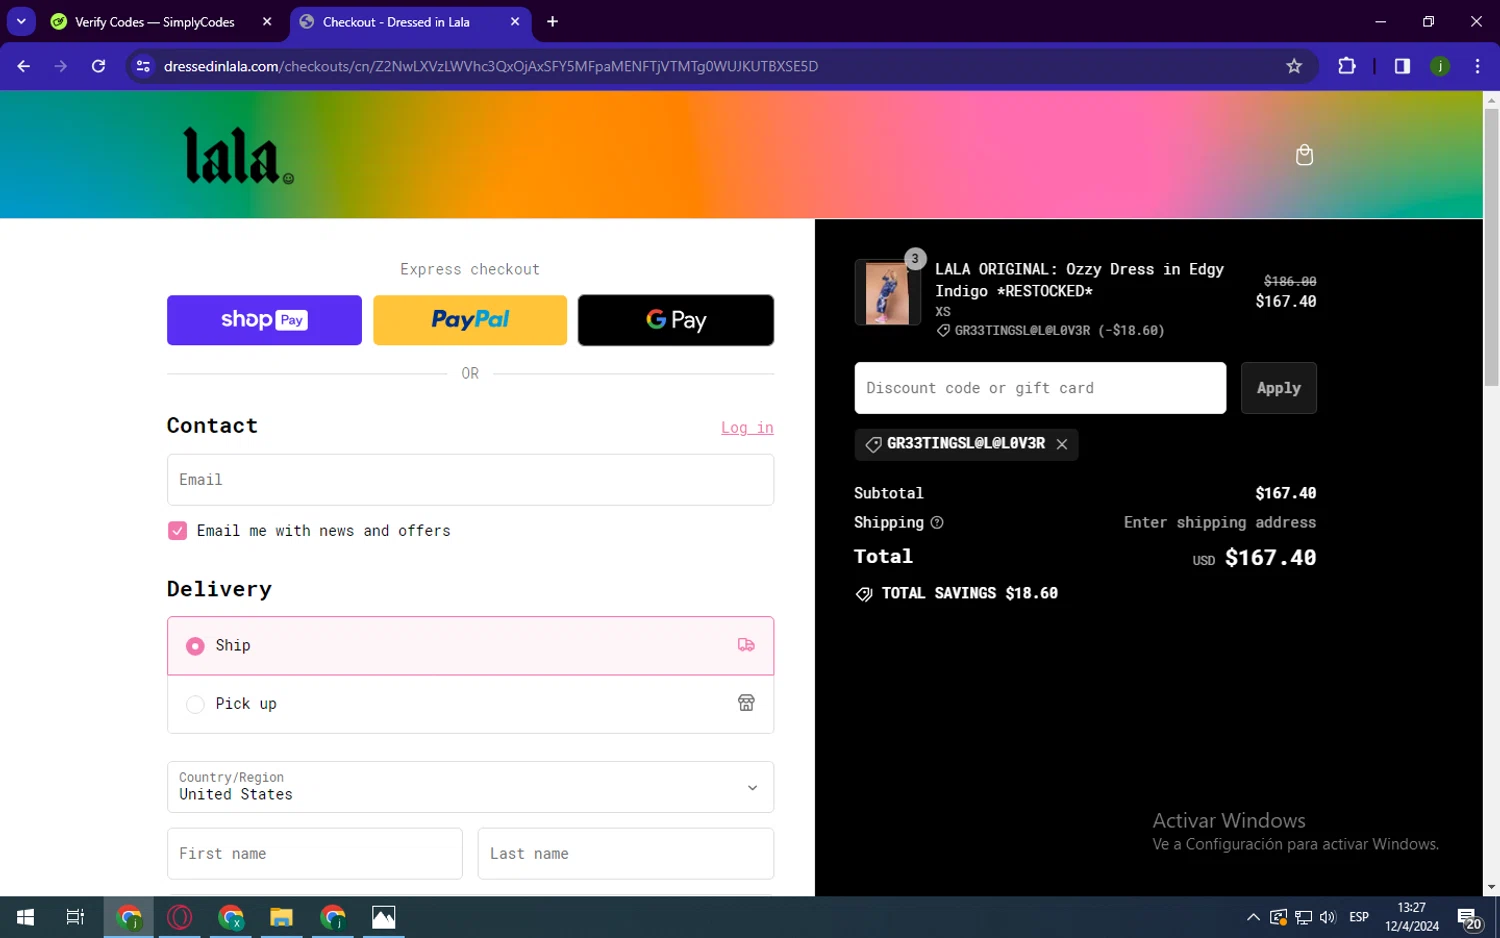The height and width of the screenshot is (938, 1500).
Task: Click the Enter shipping address text
Action: tap(1219, 523)
